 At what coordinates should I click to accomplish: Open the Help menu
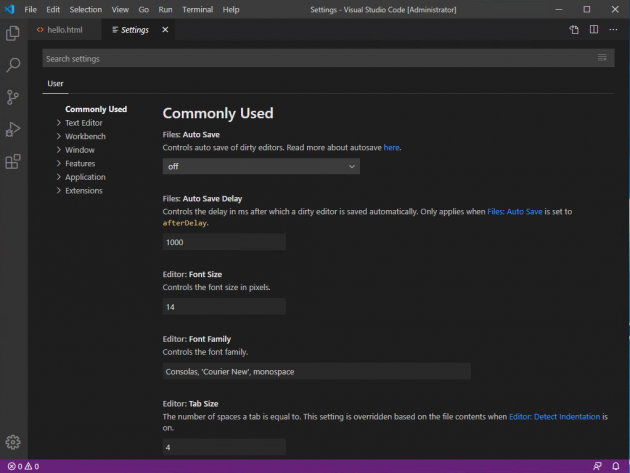[x=231, y=9]
